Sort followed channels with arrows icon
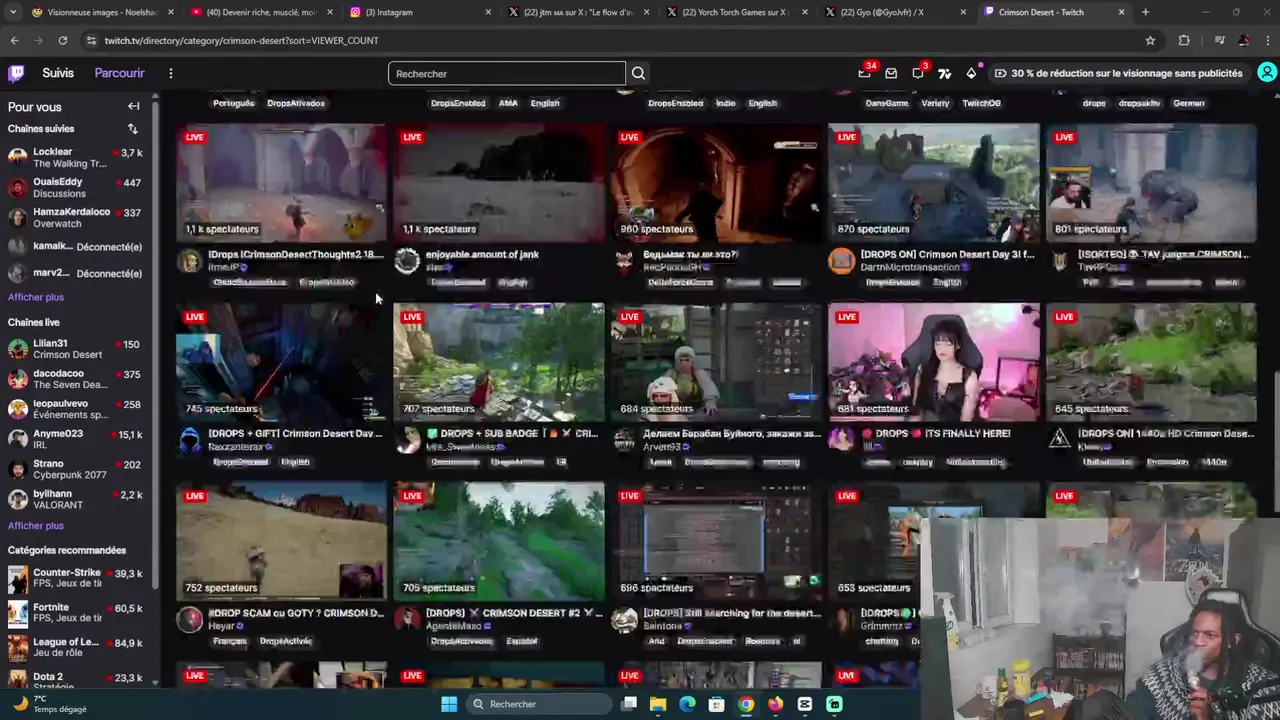 point(132,129)
